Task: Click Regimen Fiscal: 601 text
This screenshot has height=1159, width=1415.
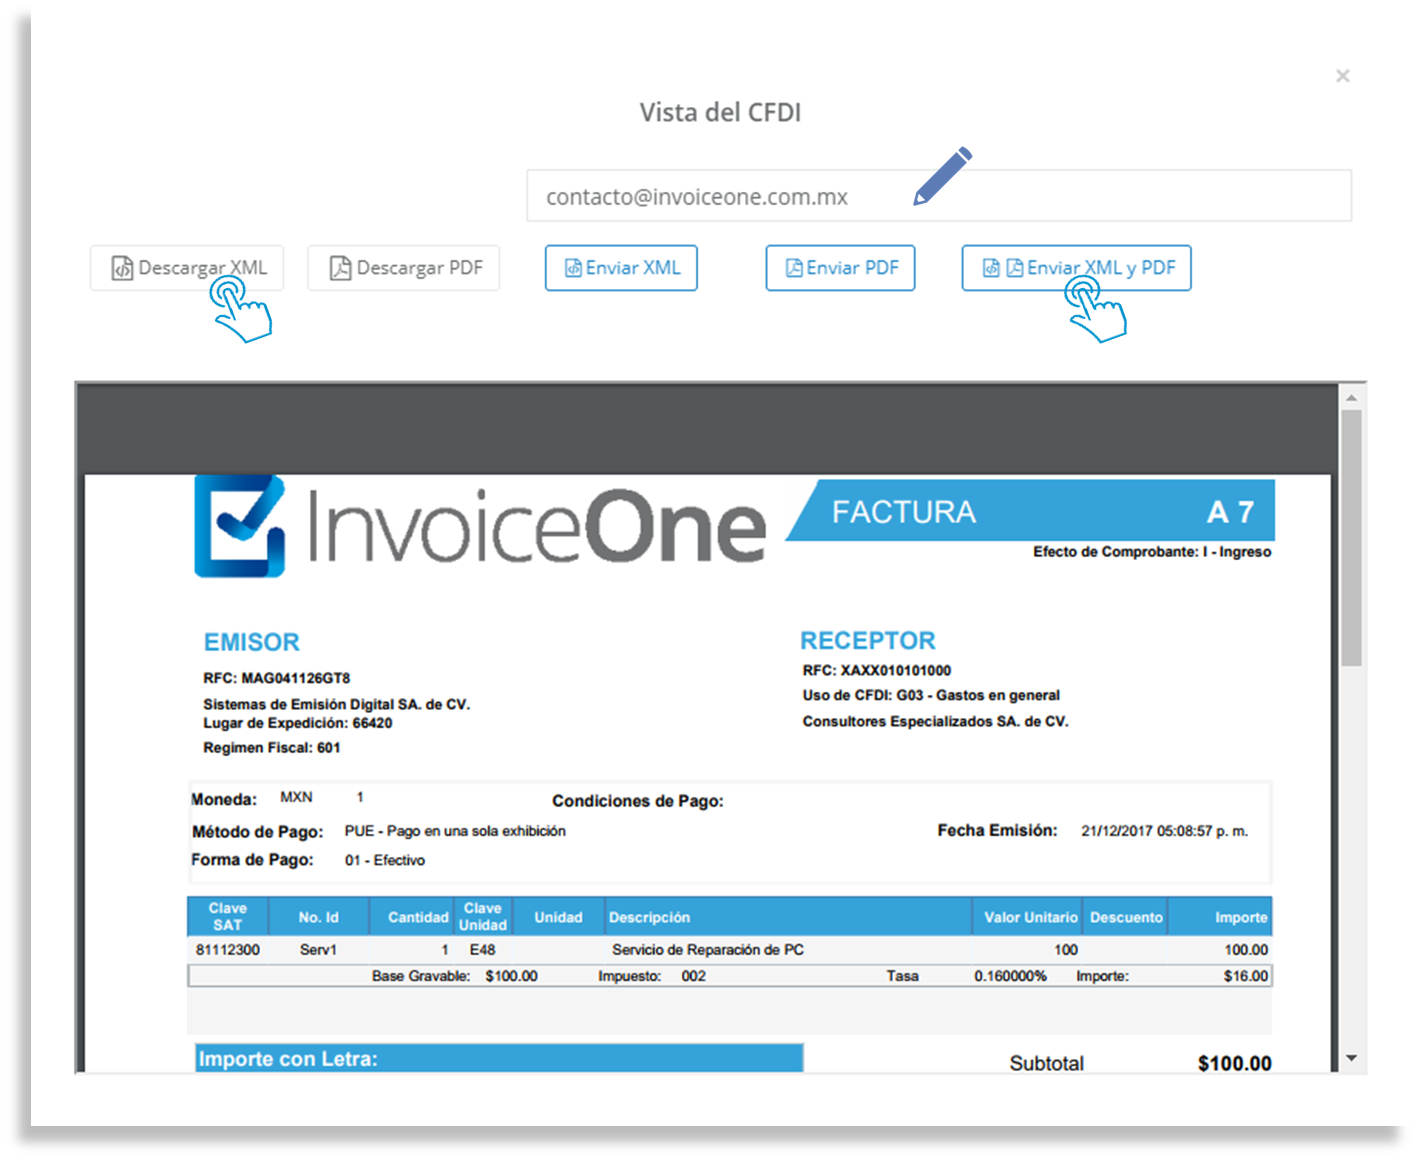Action: (x=272, y=748)
